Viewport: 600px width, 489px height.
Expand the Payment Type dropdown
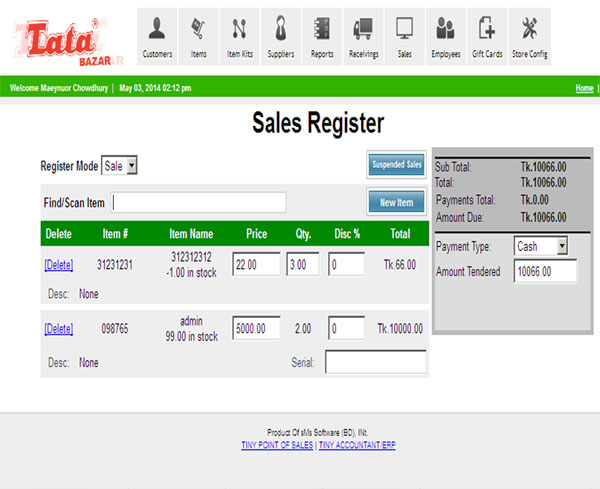(x=540, y=245)
